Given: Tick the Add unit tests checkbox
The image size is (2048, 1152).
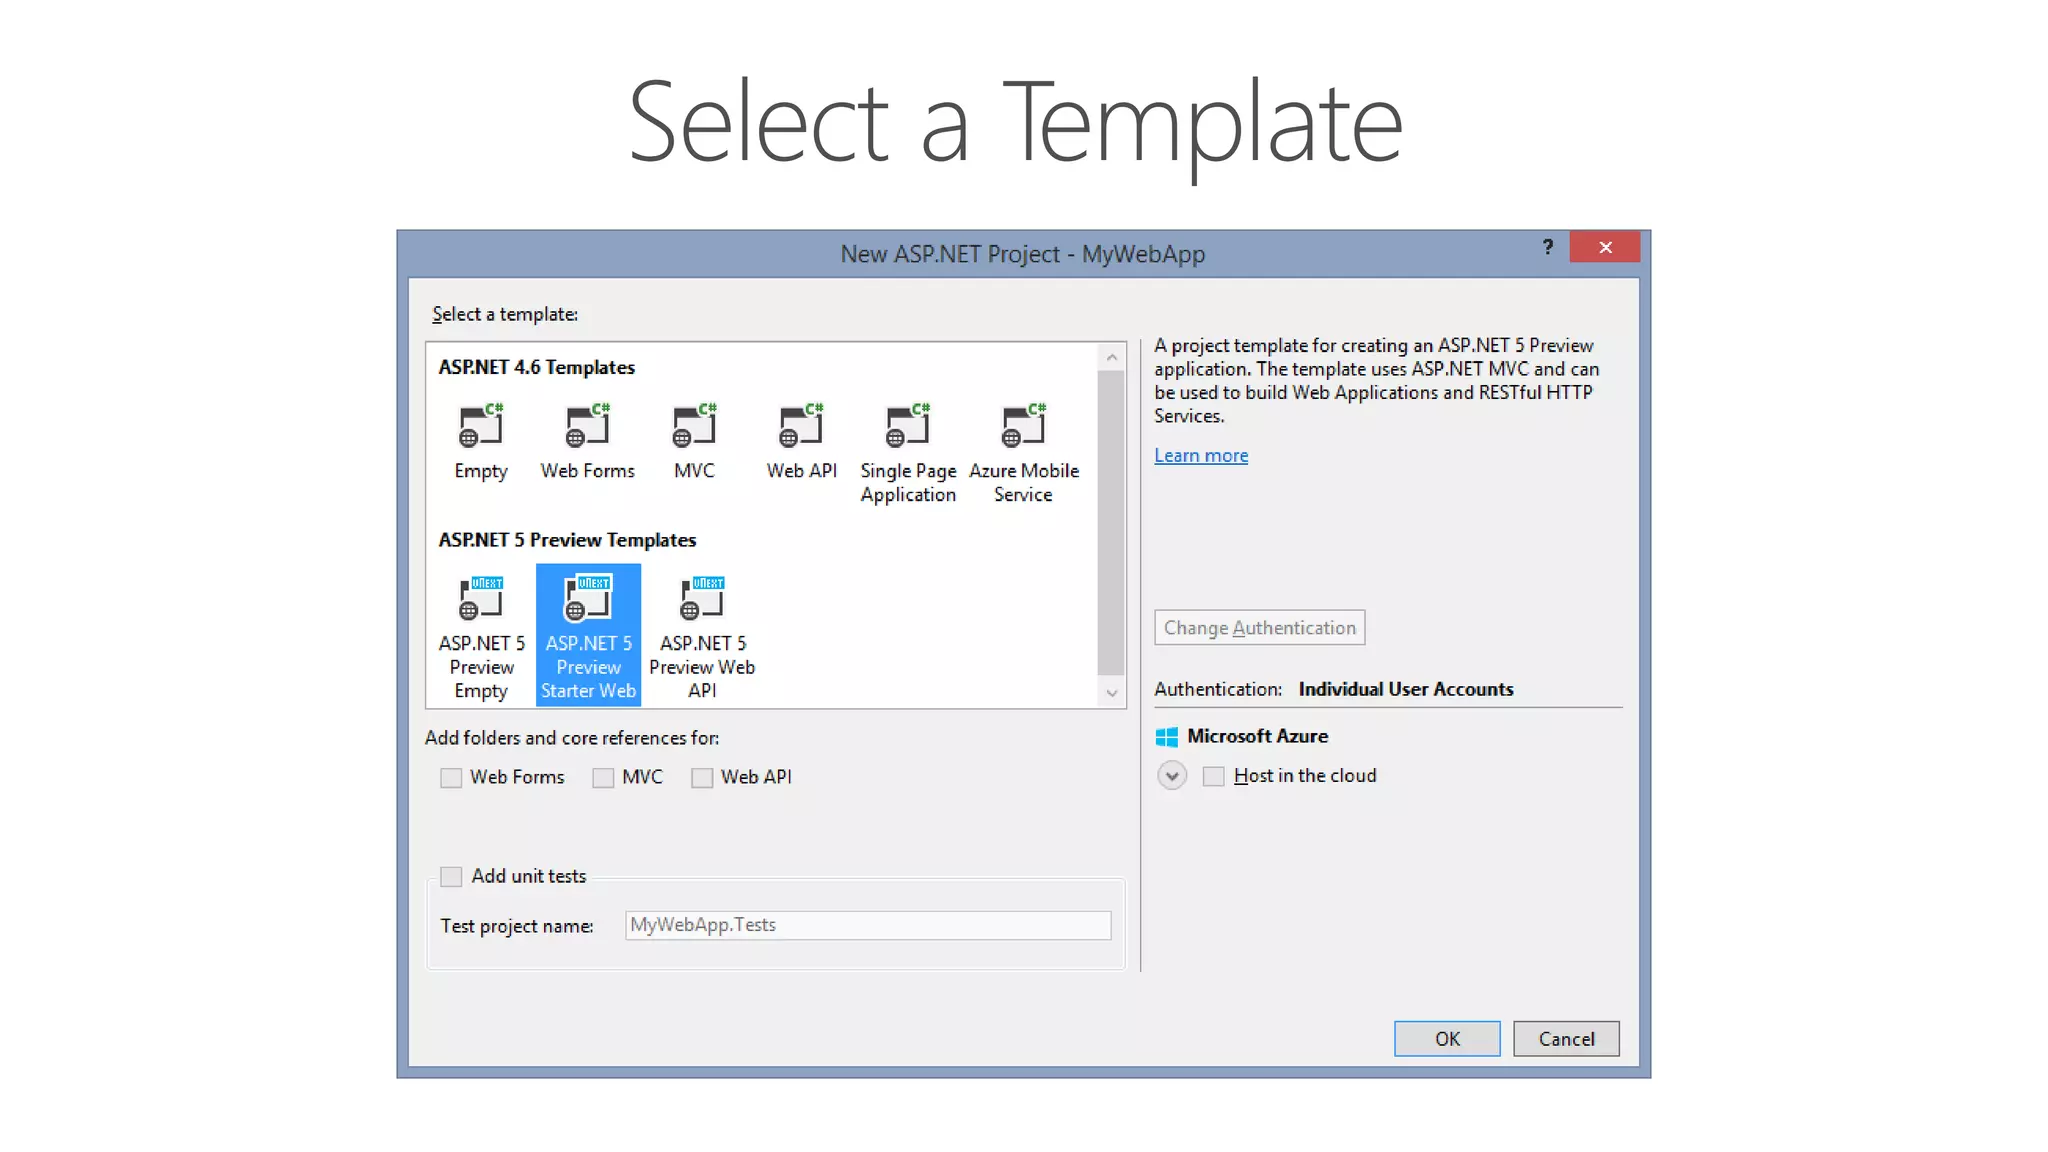Looking at the screenshot, I should (x=451, y=877).
